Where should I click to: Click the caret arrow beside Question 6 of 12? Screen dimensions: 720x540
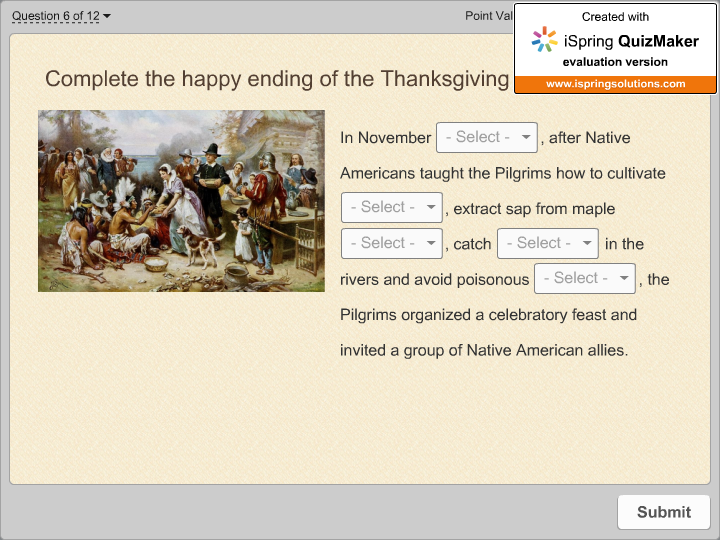pos(107,16)
